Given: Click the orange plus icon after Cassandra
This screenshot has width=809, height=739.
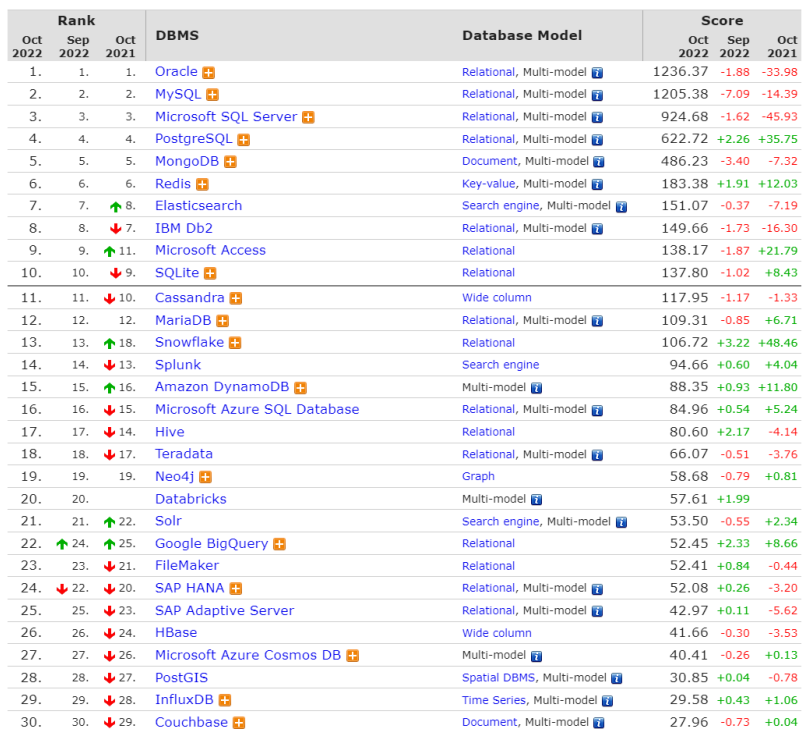Looking at the screenshot, I should click(x=236, y=298).
